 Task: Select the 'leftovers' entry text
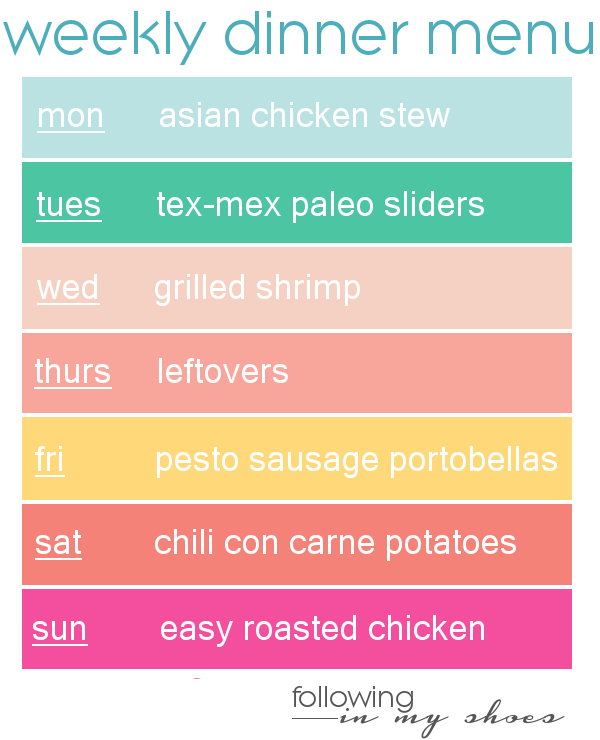[x=222, y=371]
